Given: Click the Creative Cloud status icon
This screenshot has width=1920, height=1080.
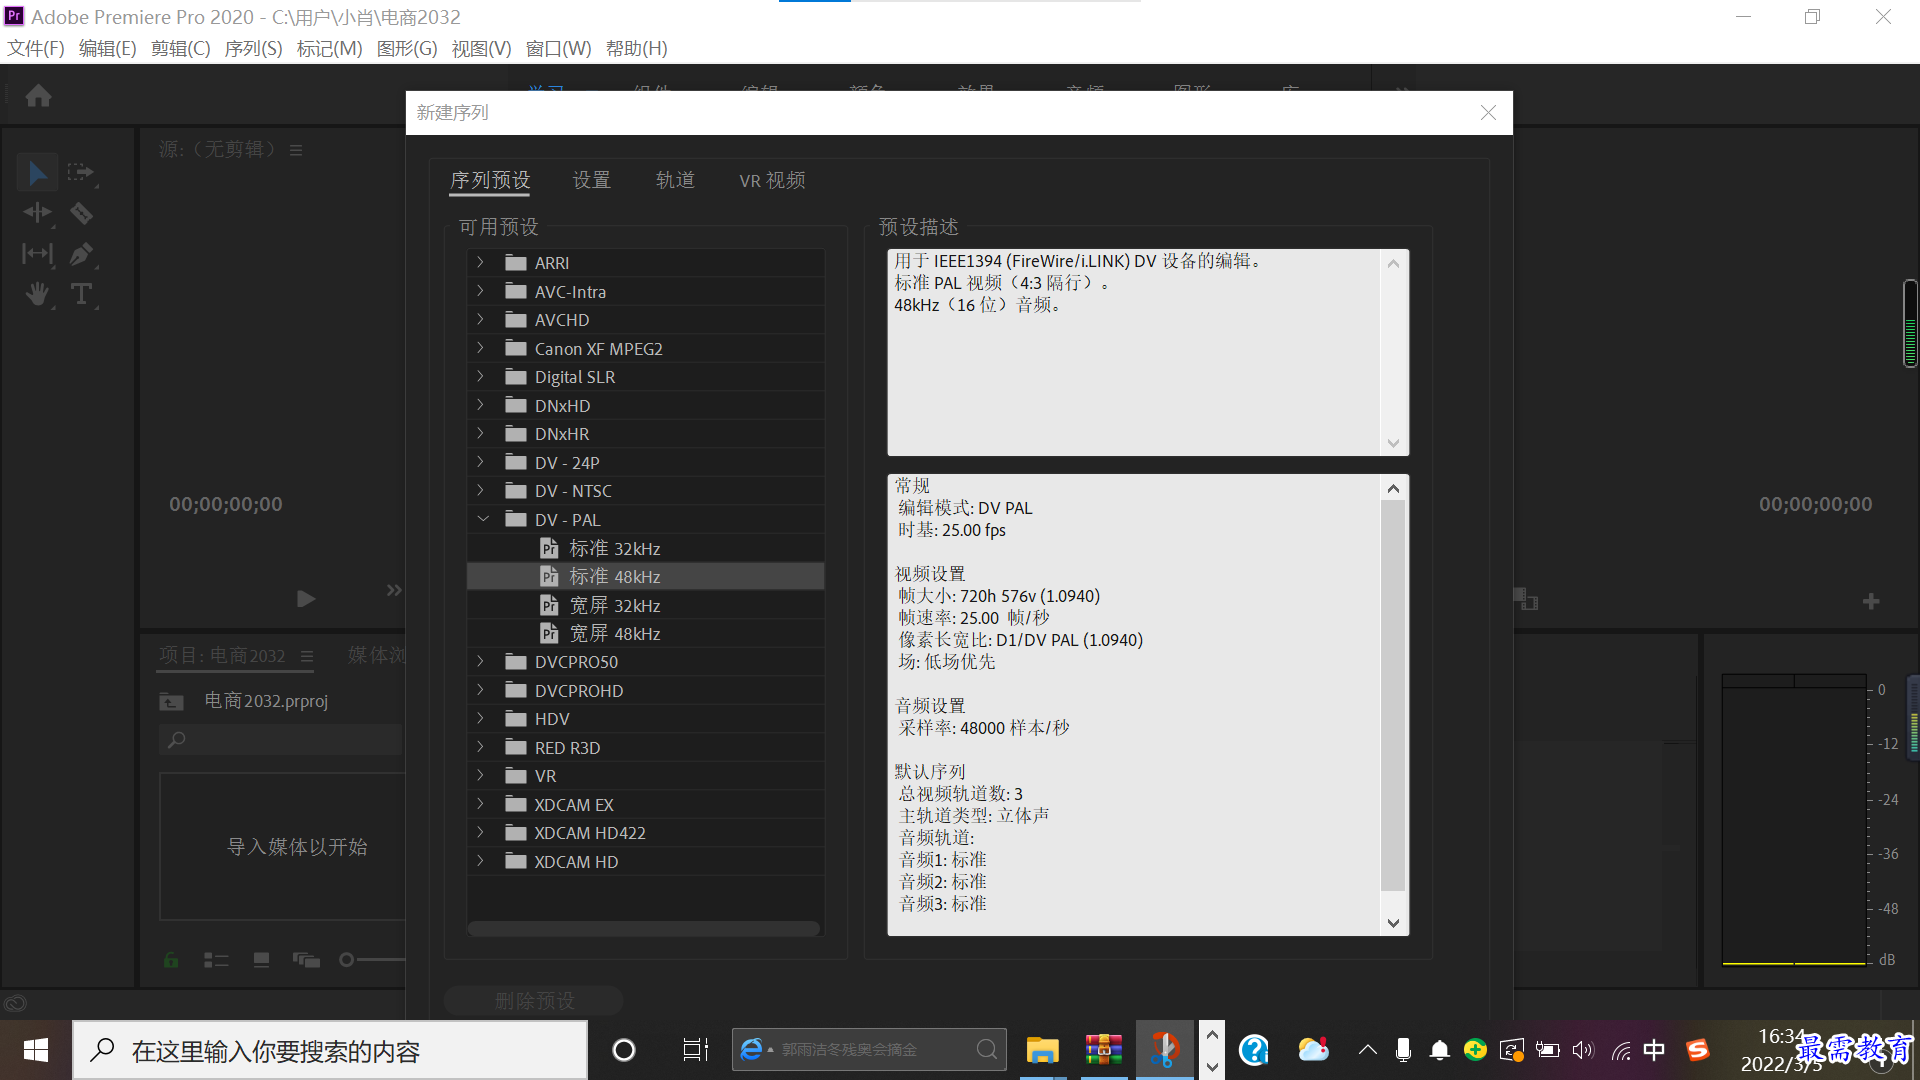Looking at the screenshot, I should 15,1003.
